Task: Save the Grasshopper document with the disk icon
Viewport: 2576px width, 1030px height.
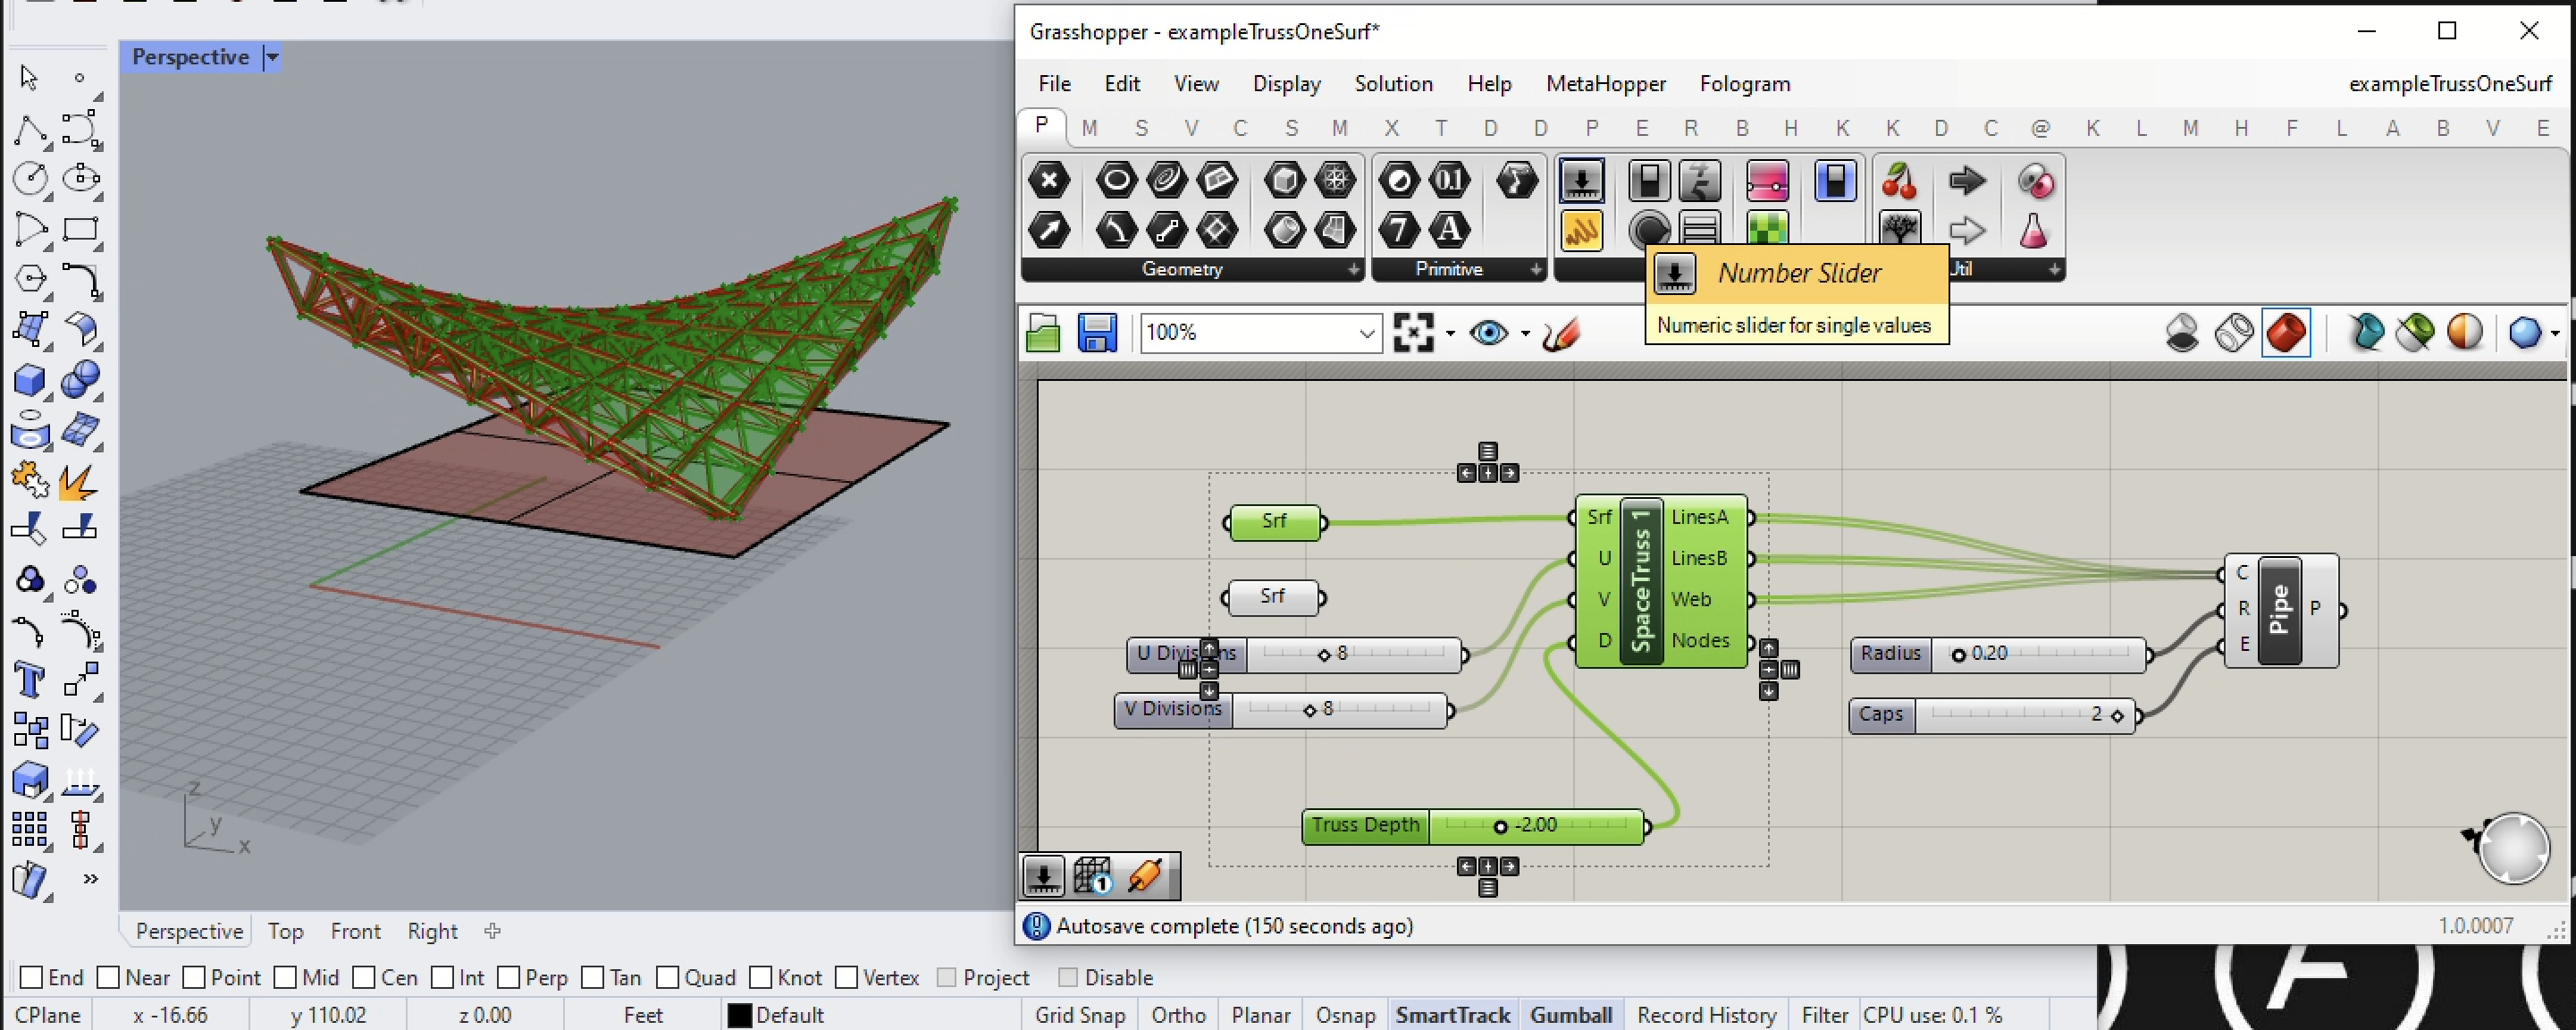Action: pos(1097,333)
